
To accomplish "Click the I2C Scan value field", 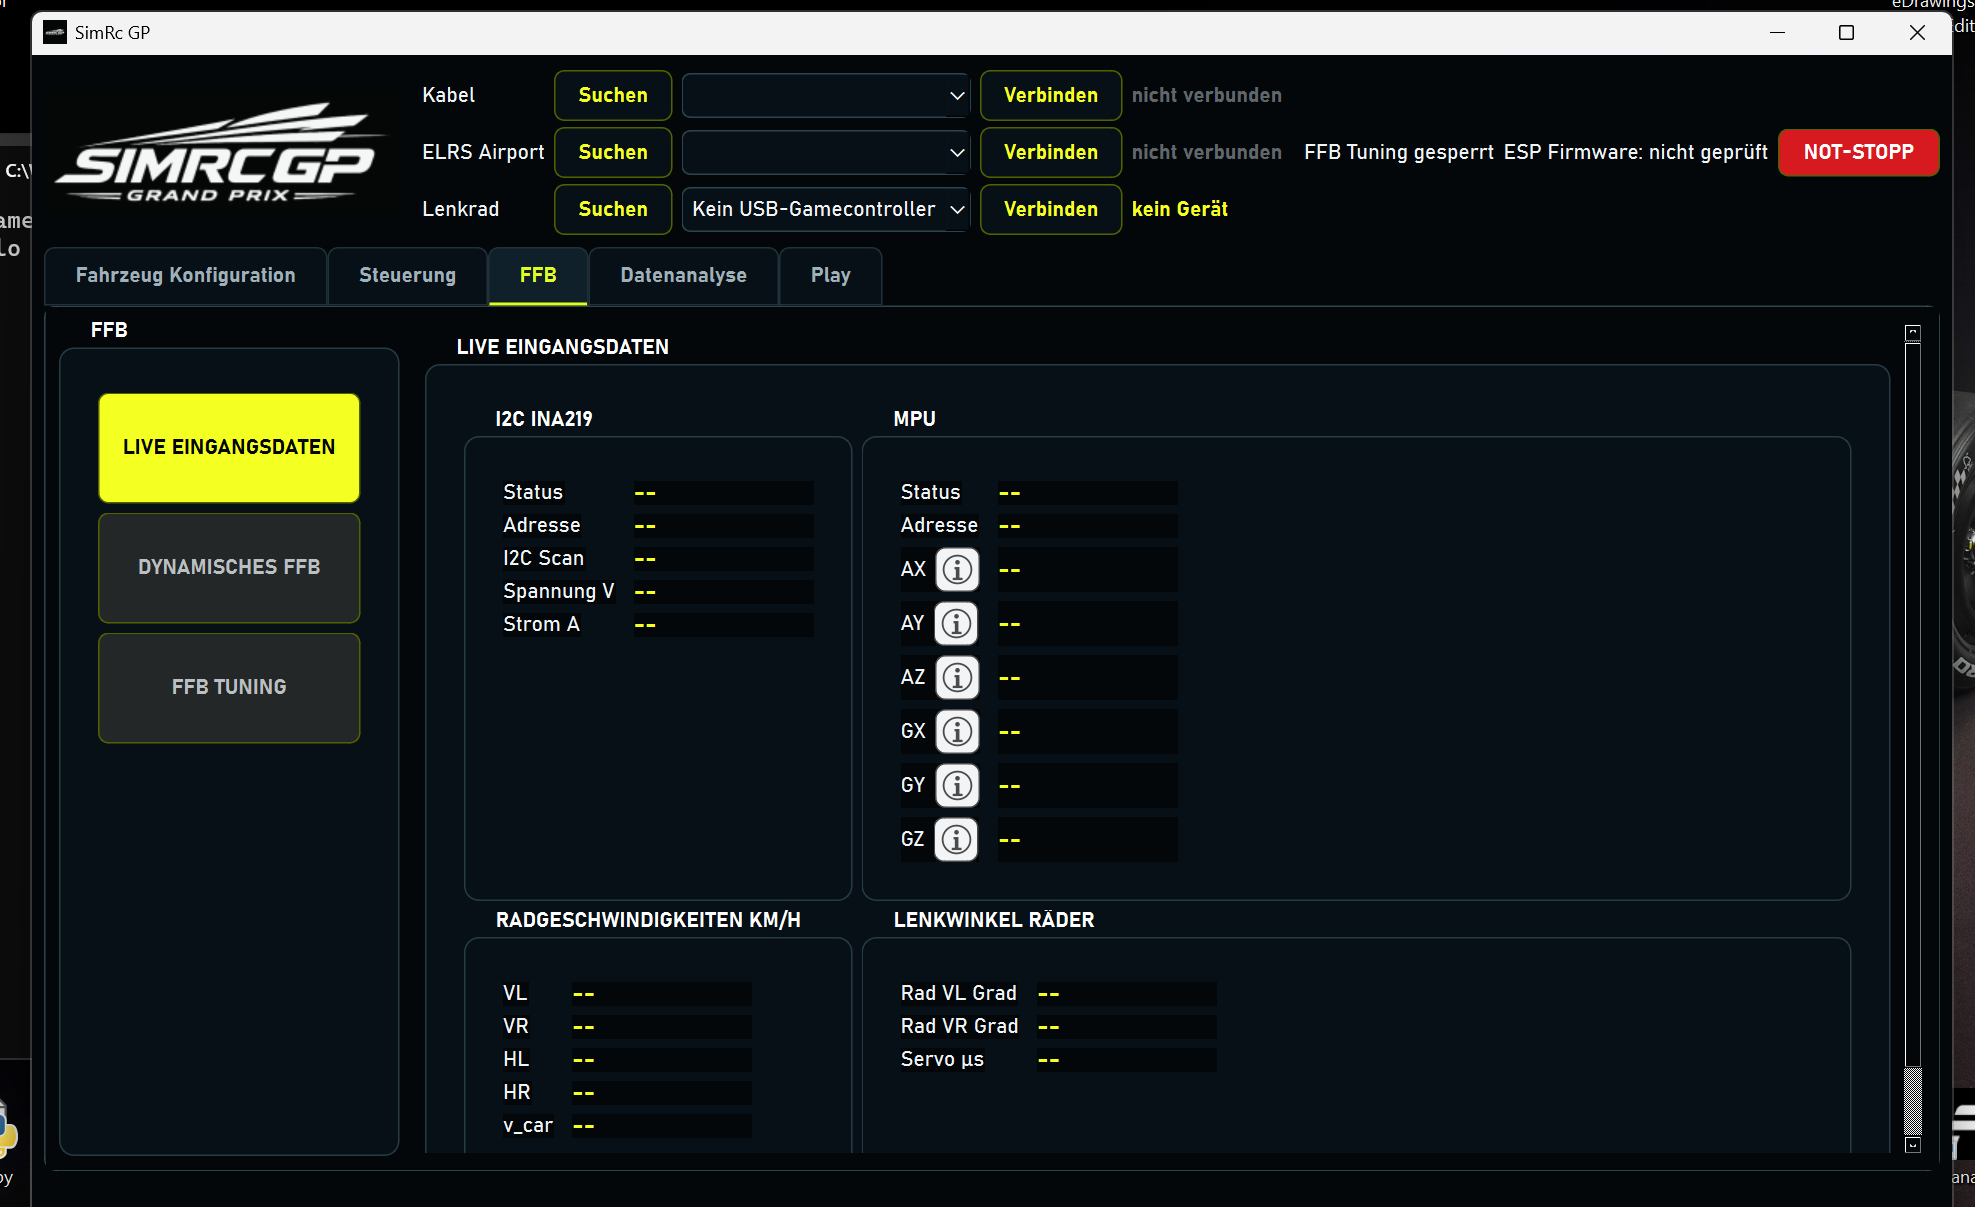I will [723, 558].
